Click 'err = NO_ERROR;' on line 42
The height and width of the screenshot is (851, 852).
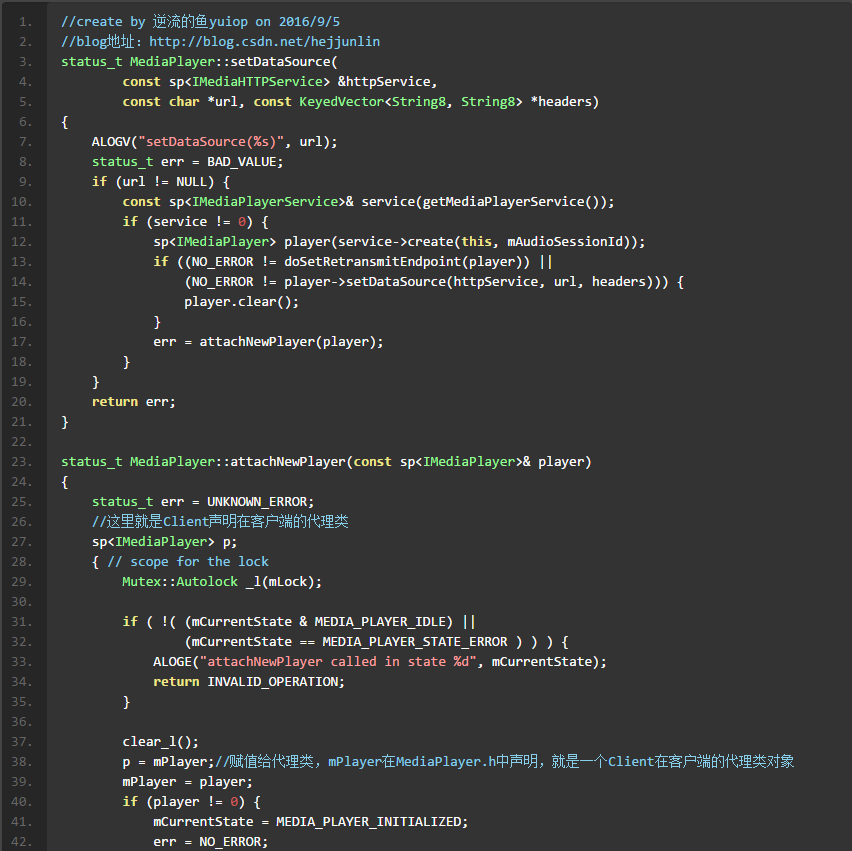(x=211, y=842)
